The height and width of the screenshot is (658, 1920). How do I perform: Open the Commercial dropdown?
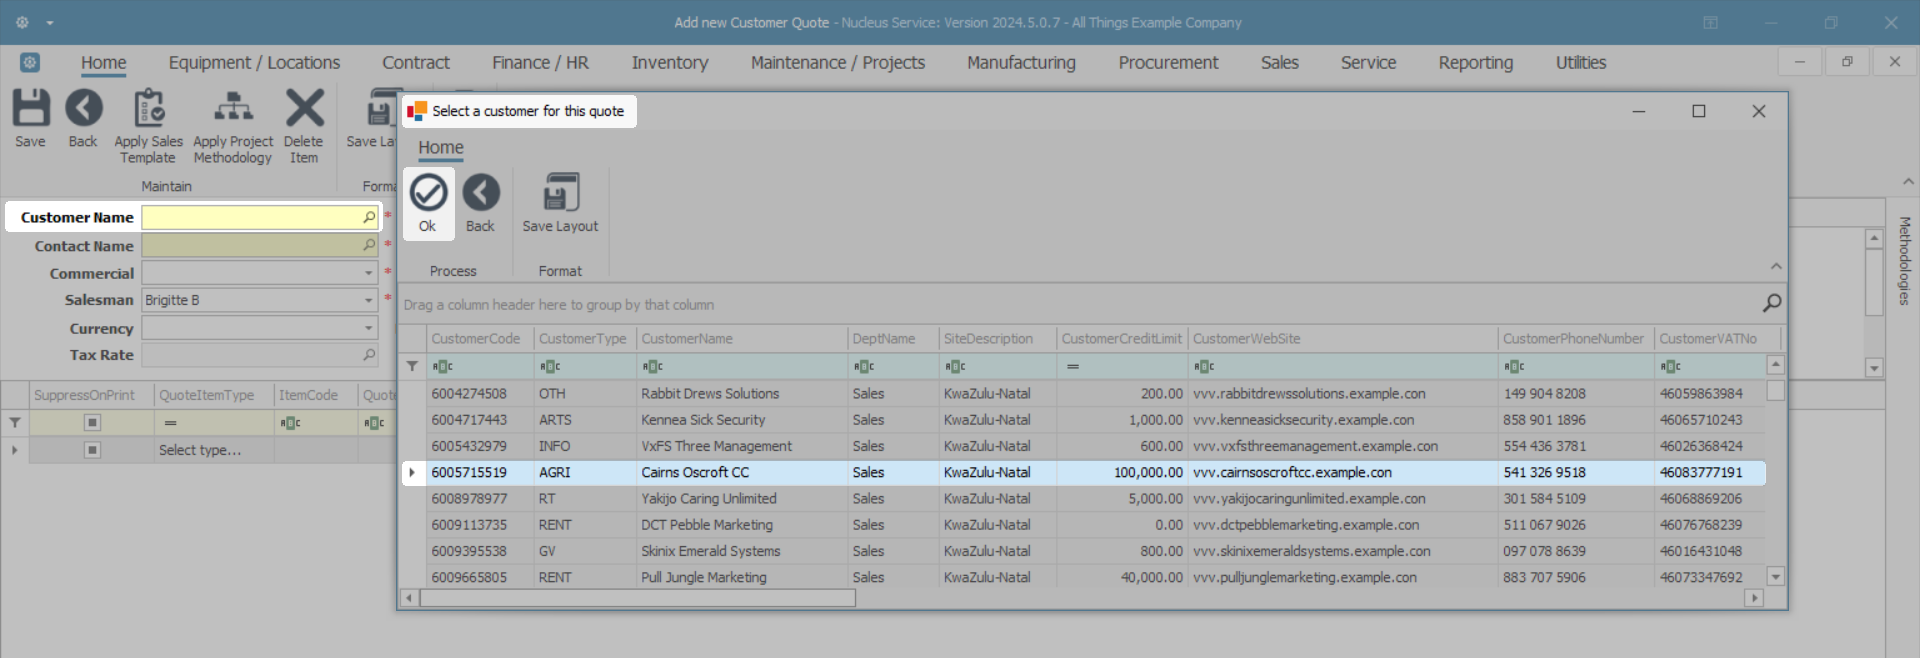[368, 273]
